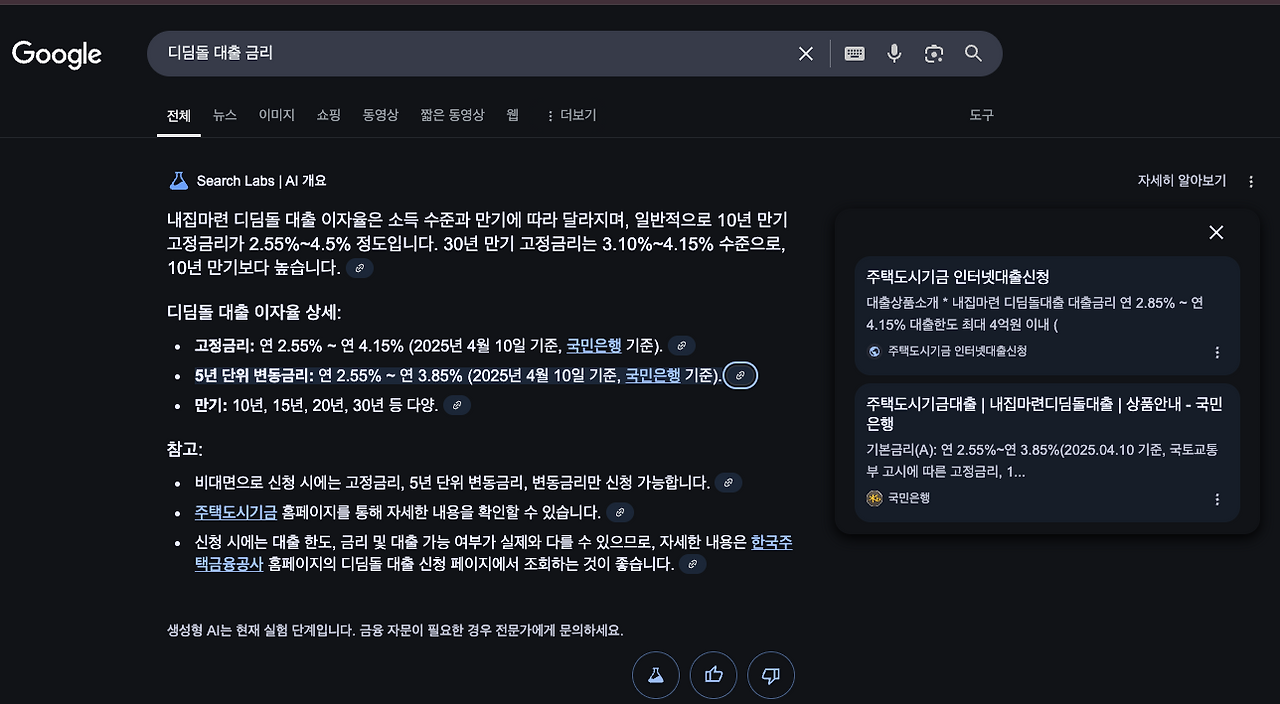Screen dimensions: 1280x704
Task: Switch to the 이미지 tab
Action: (277, 115)
